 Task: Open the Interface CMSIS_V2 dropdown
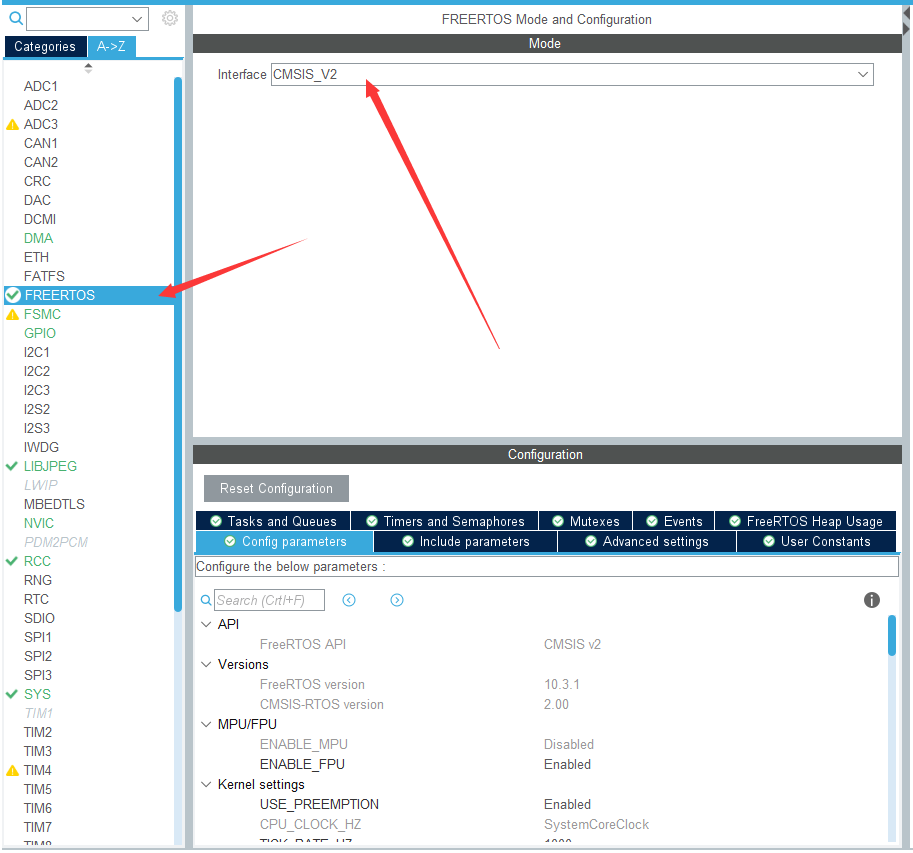point(862,74)
